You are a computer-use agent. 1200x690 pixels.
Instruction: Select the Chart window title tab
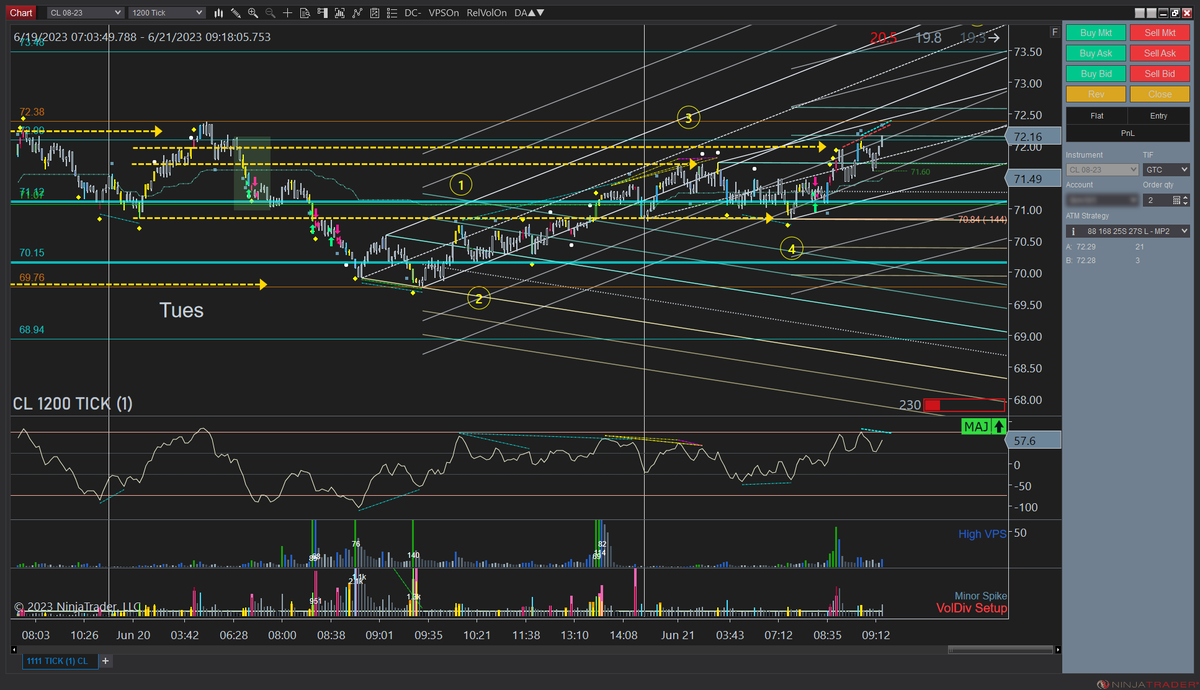point(21,13)
